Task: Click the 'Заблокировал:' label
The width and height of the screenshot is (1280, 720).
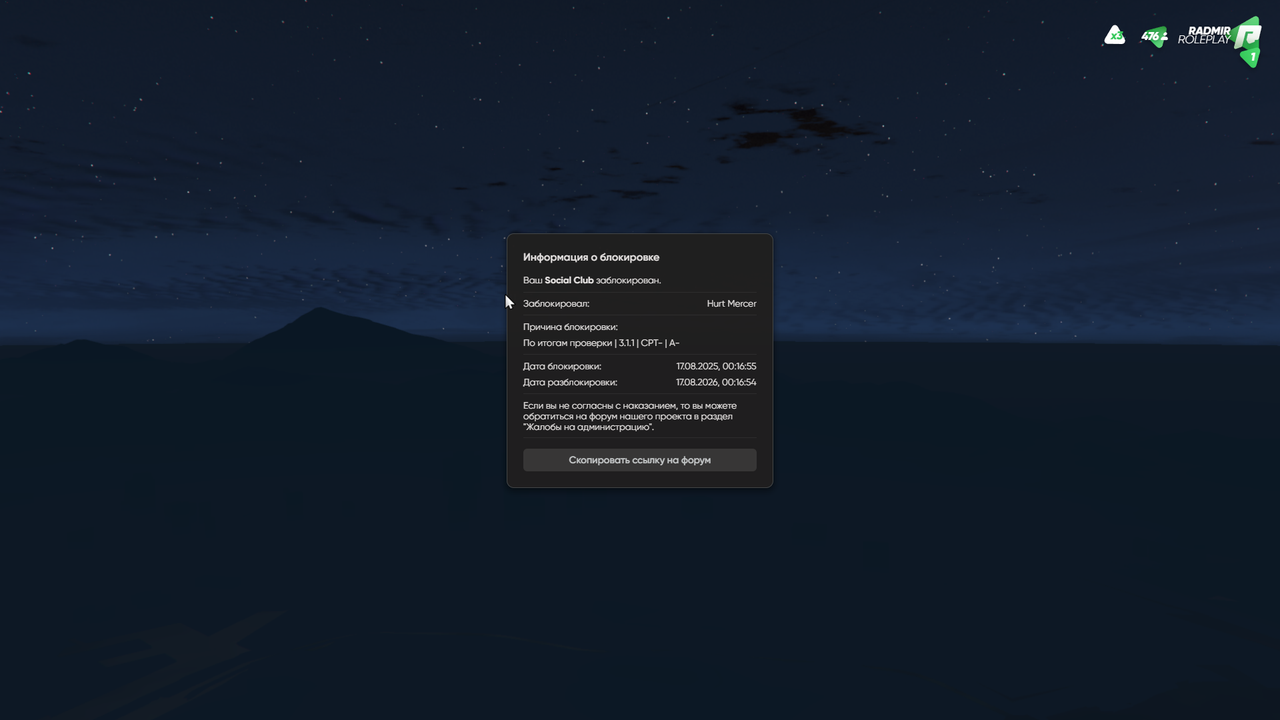Action: click(556, 303)
